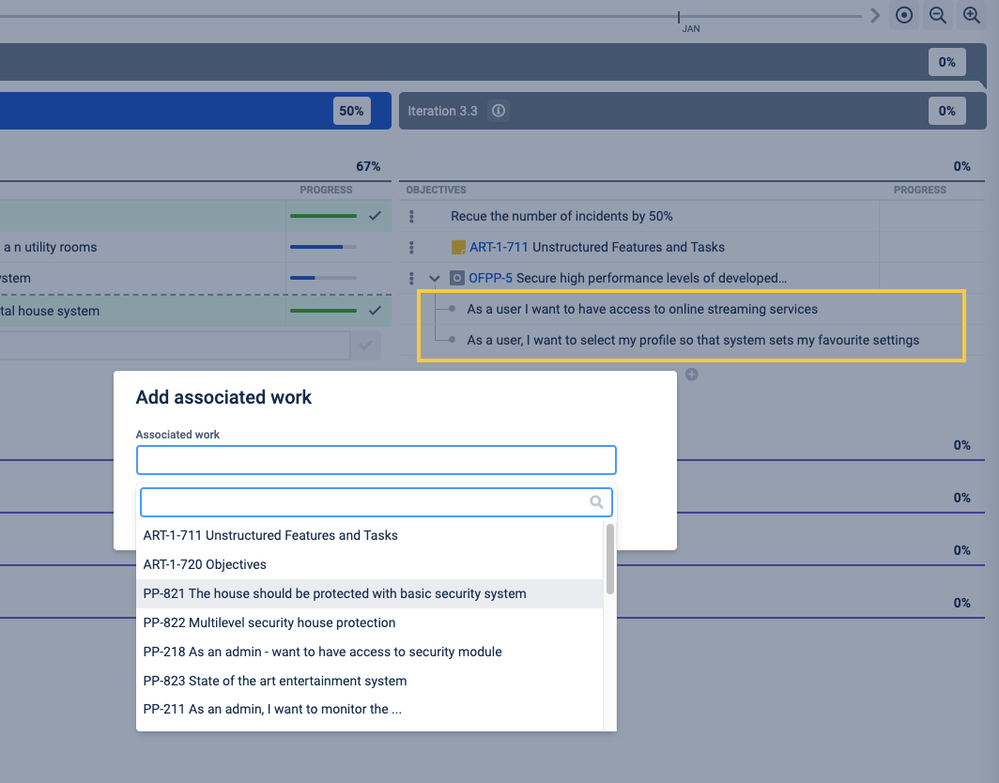
Task: Click the plus add objective icon
Action: [692, 375]
